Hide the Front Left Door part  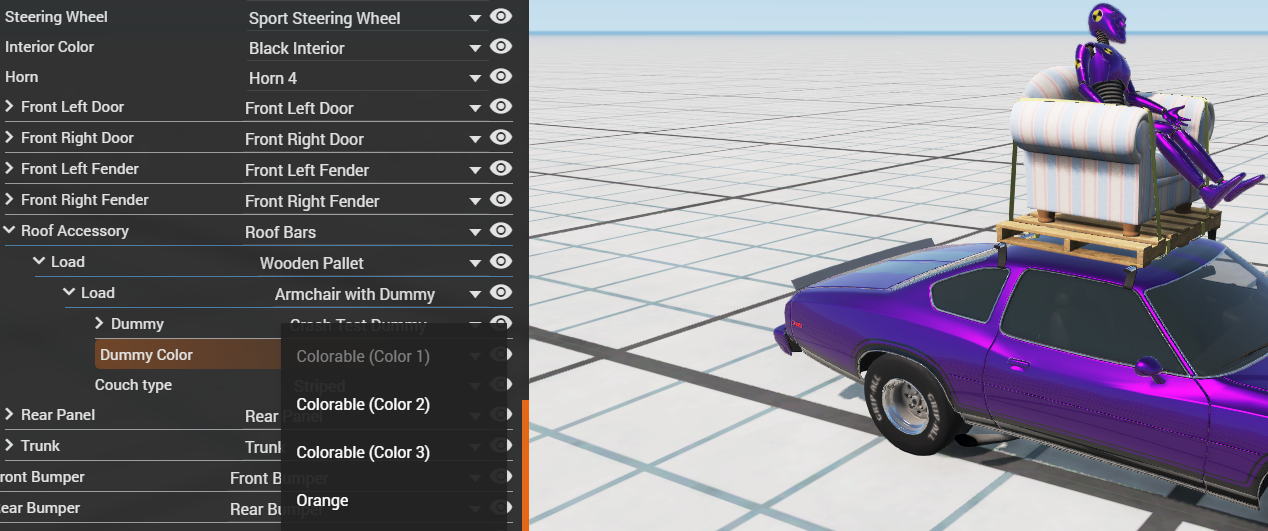(x=501, y=106)
